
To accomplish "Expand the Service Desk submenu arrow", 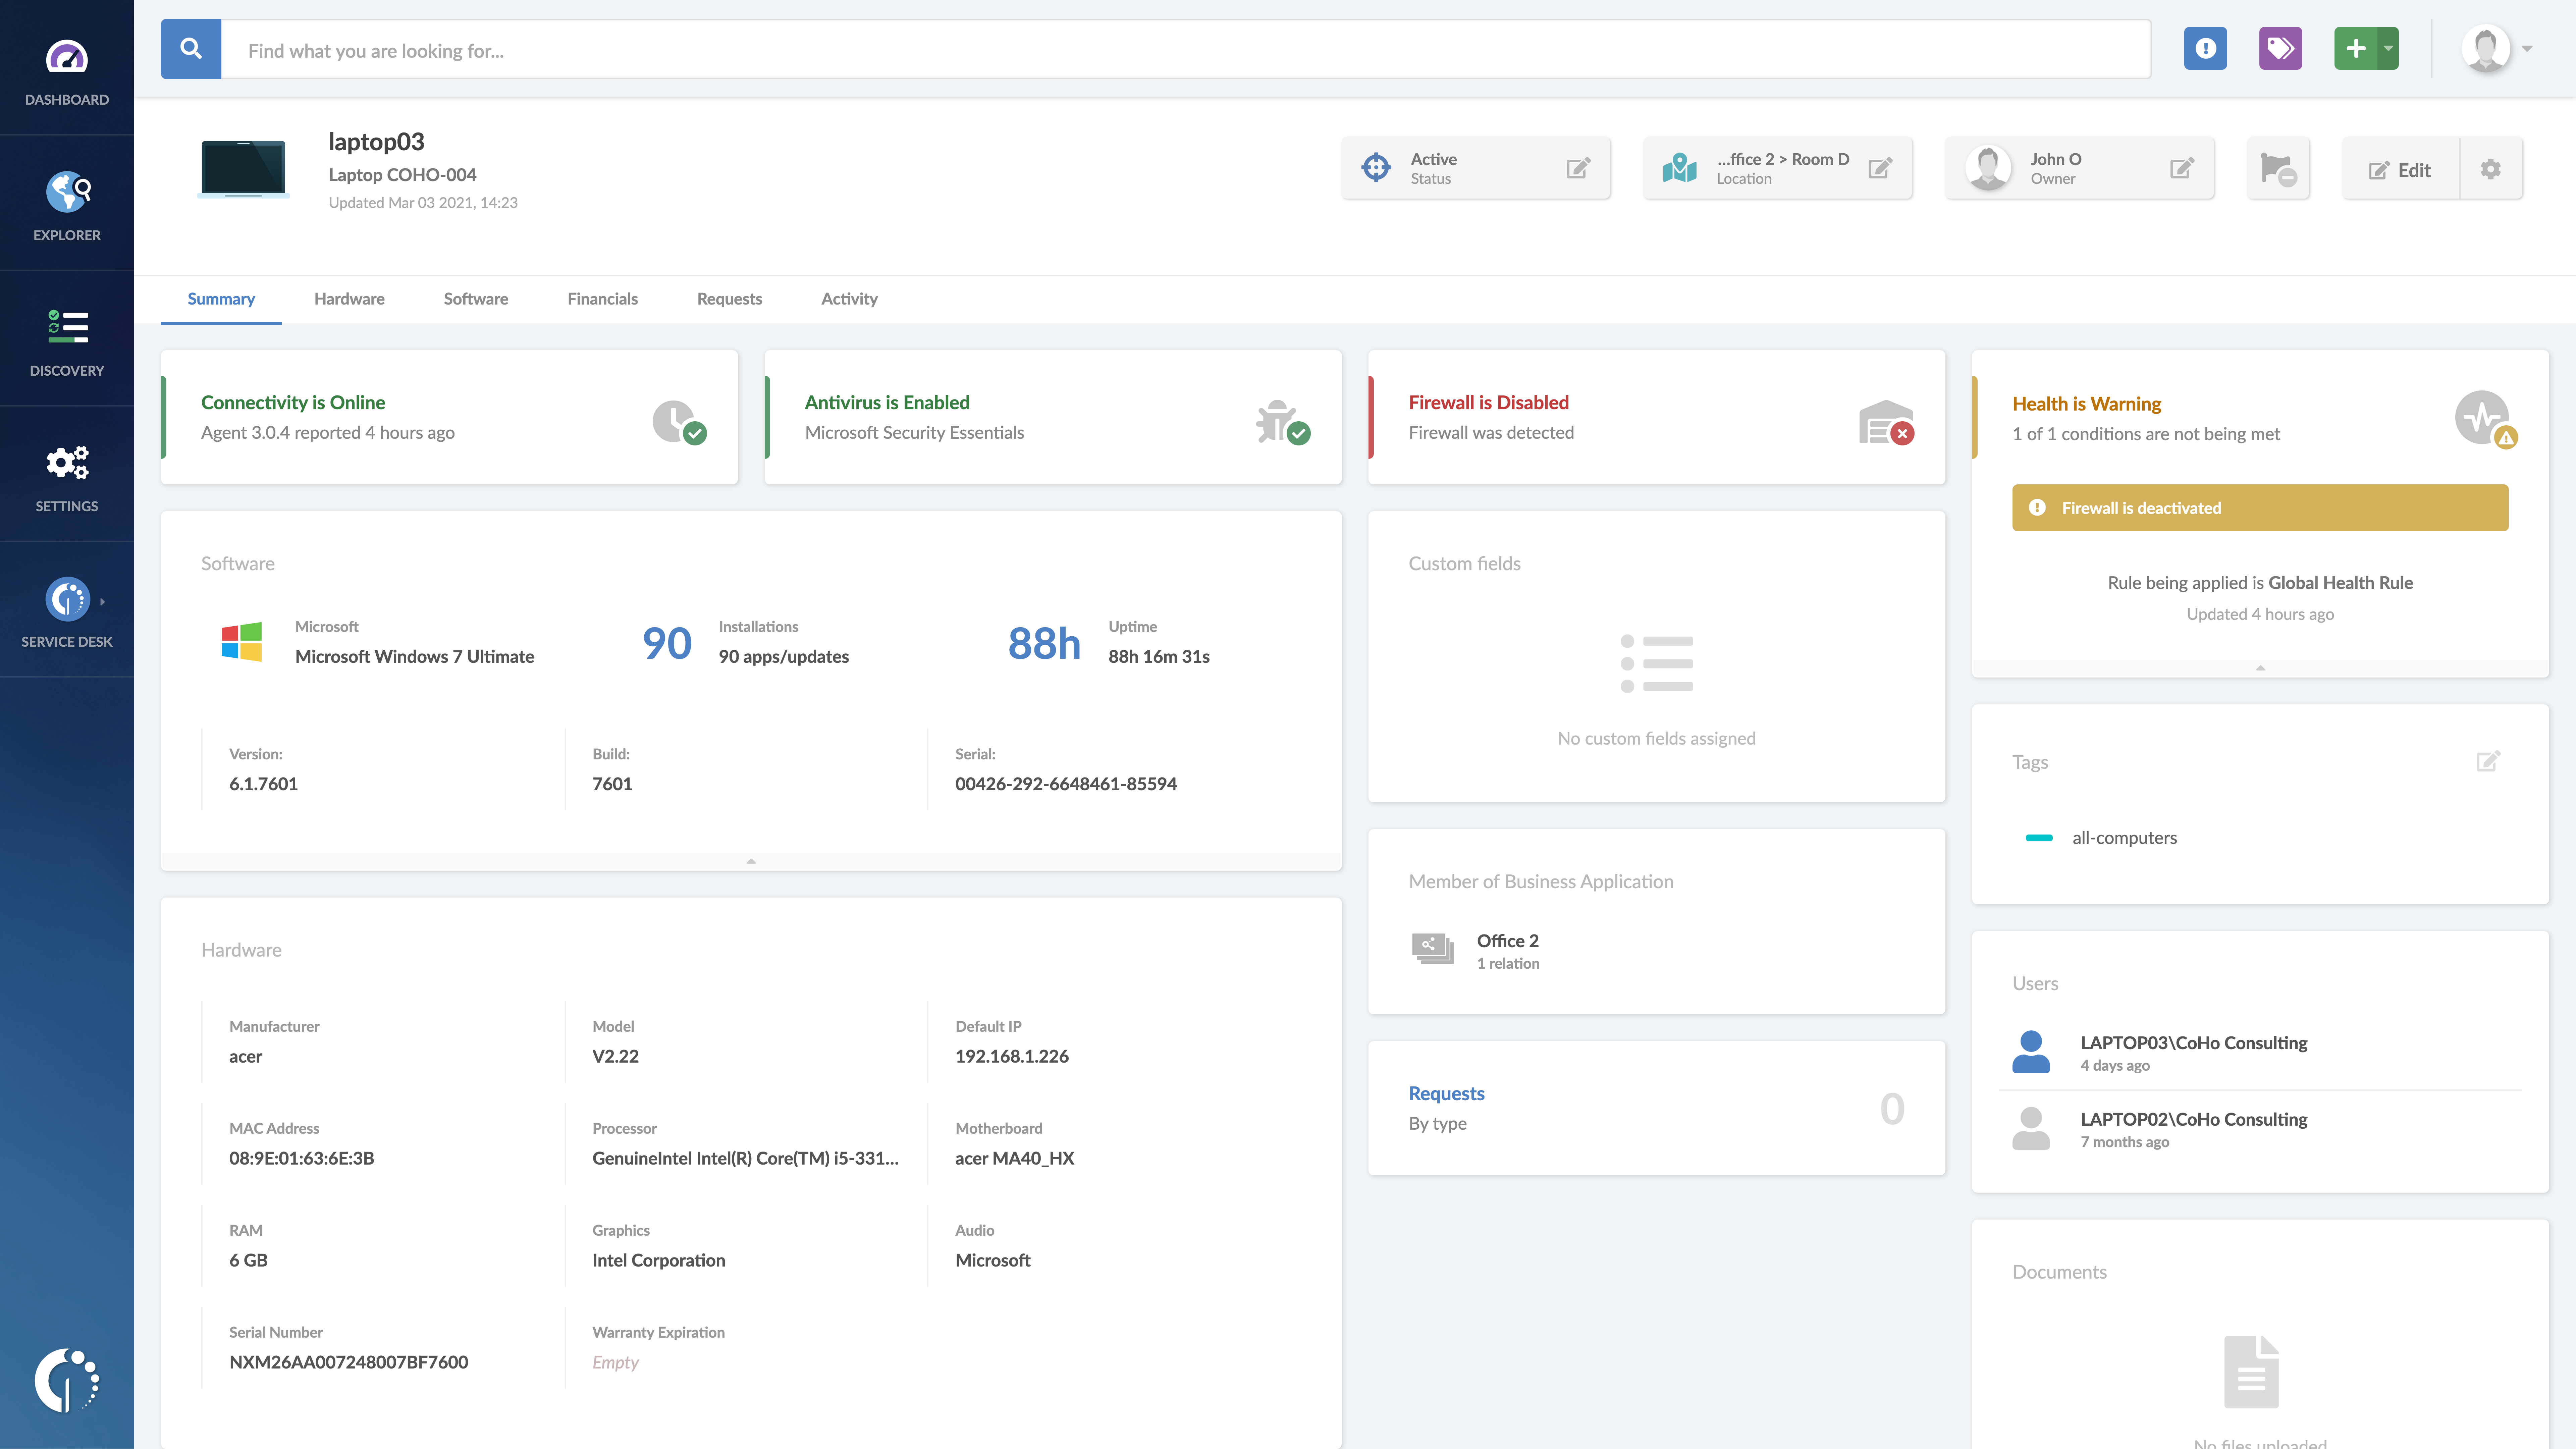I will pyautogui.click(x=102, y=601).
